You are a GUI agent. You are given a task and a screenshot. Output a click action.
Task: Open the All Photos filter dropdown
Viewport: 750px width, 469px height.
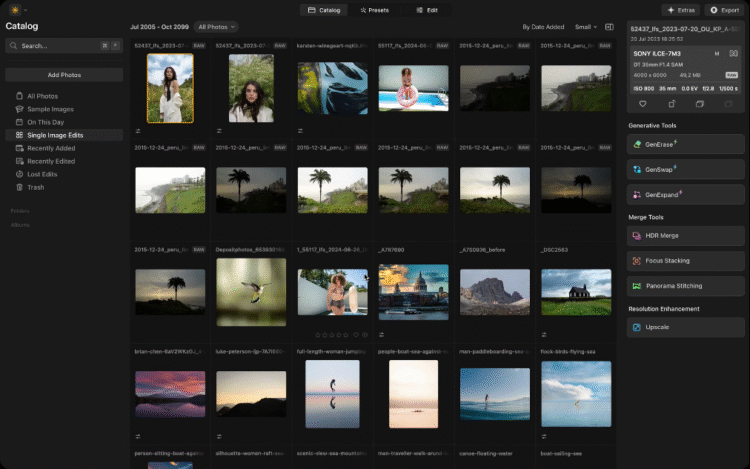(216, 27)
